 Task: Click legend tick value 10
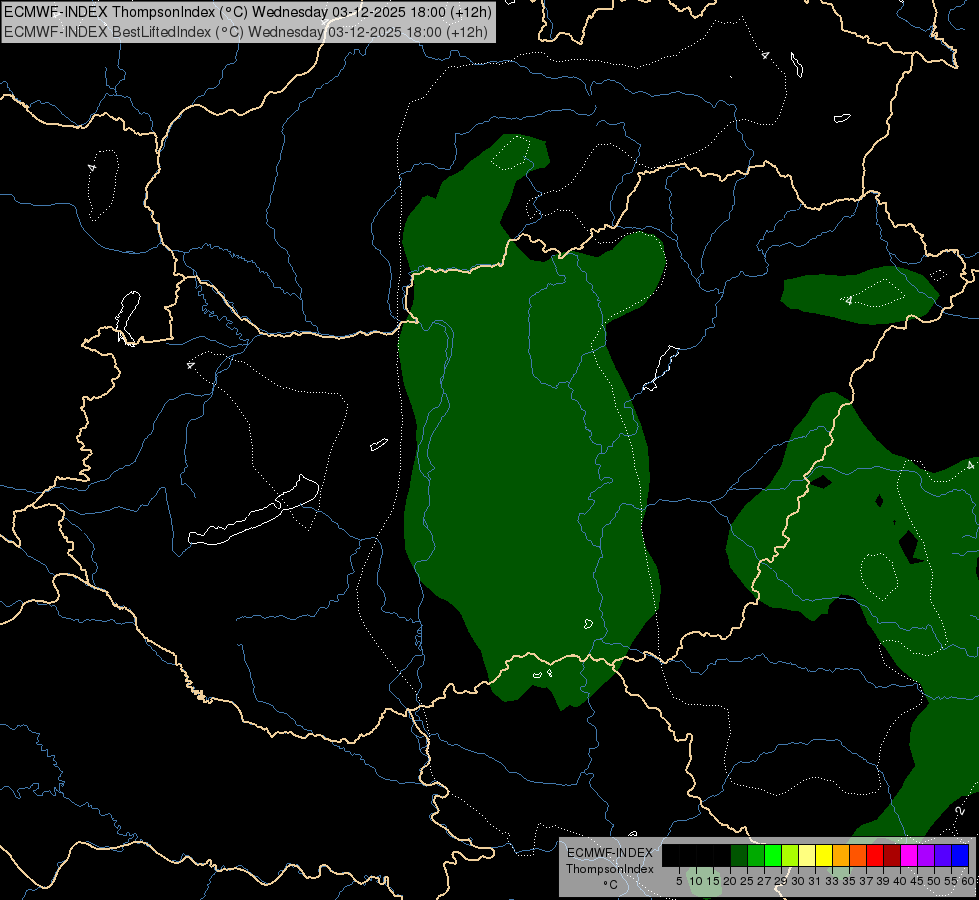[x=696, y=881]
